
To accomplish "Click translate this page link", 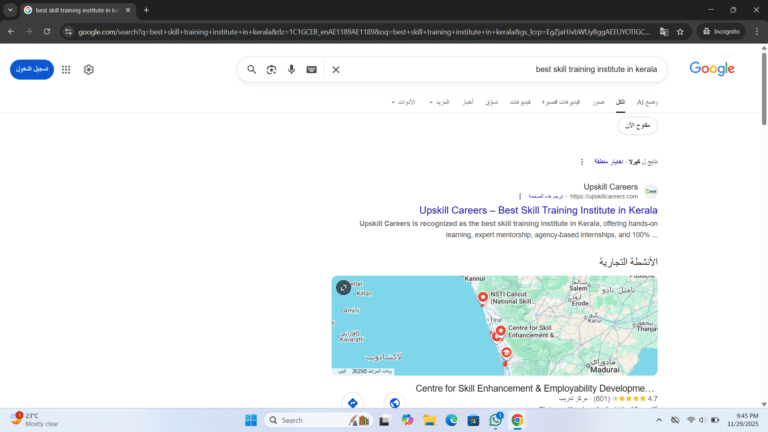I will pyautogui.click(x=545, y=196).
